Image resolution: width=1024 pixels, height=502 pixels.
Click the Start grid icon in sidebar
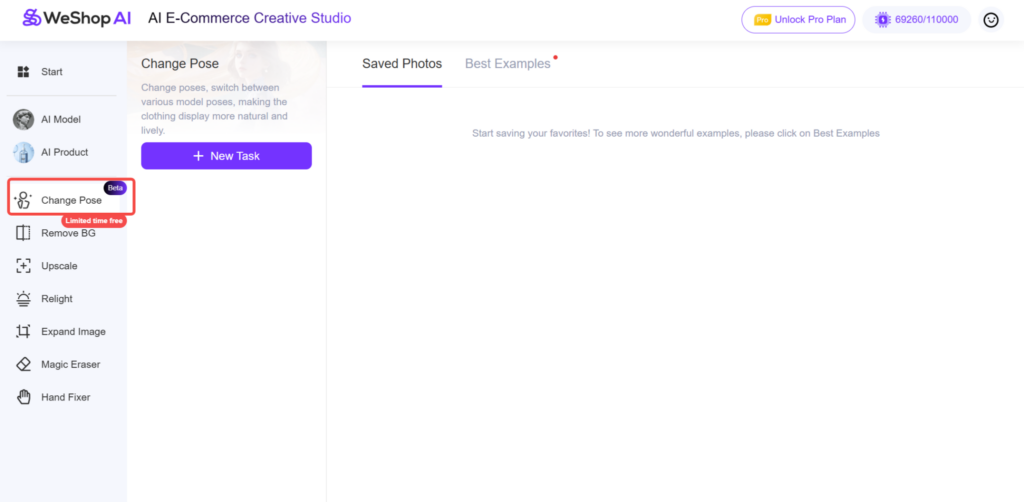[23, 72]
